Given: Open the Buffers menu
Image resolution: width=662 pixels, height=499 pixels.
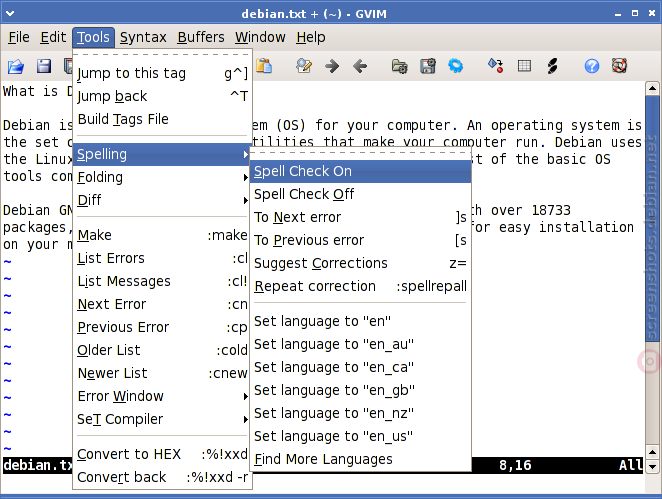Looking at the screenshot, I should (201, 37).
